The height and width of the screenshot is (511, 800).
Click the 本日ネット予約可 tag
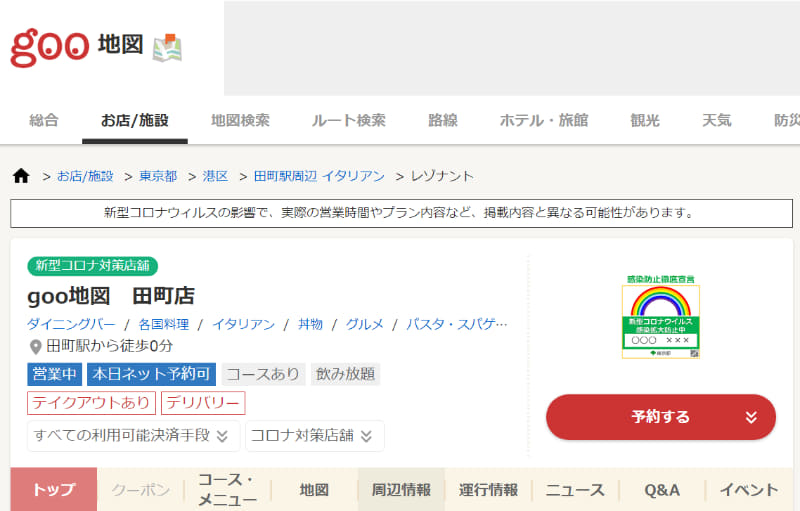tap(152, 374)
